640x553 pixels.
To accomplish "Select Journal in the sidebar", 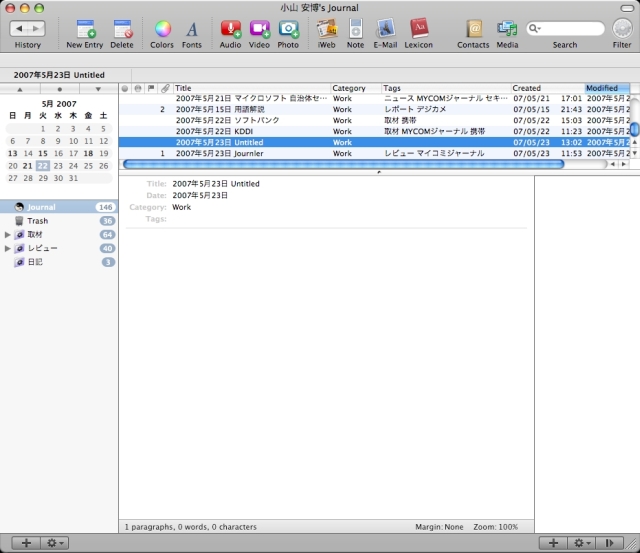I will click(x=59, y=207).
